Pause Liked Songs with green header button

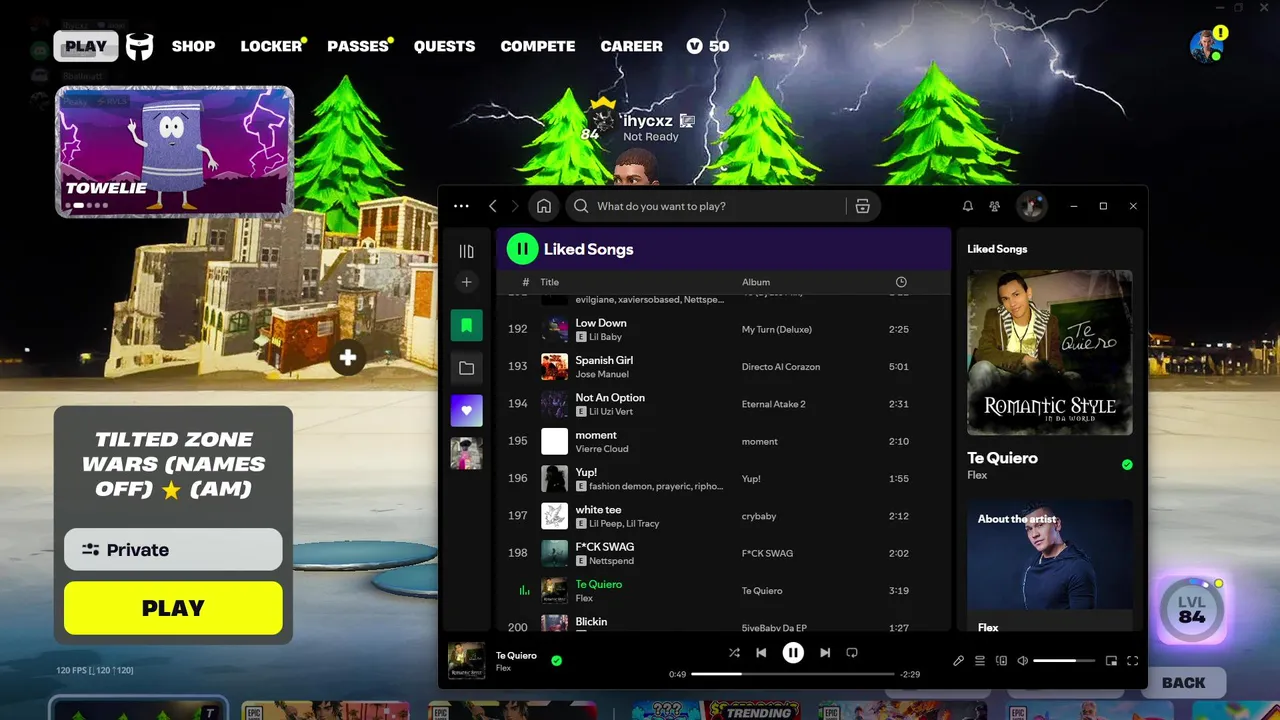(522, 249)
